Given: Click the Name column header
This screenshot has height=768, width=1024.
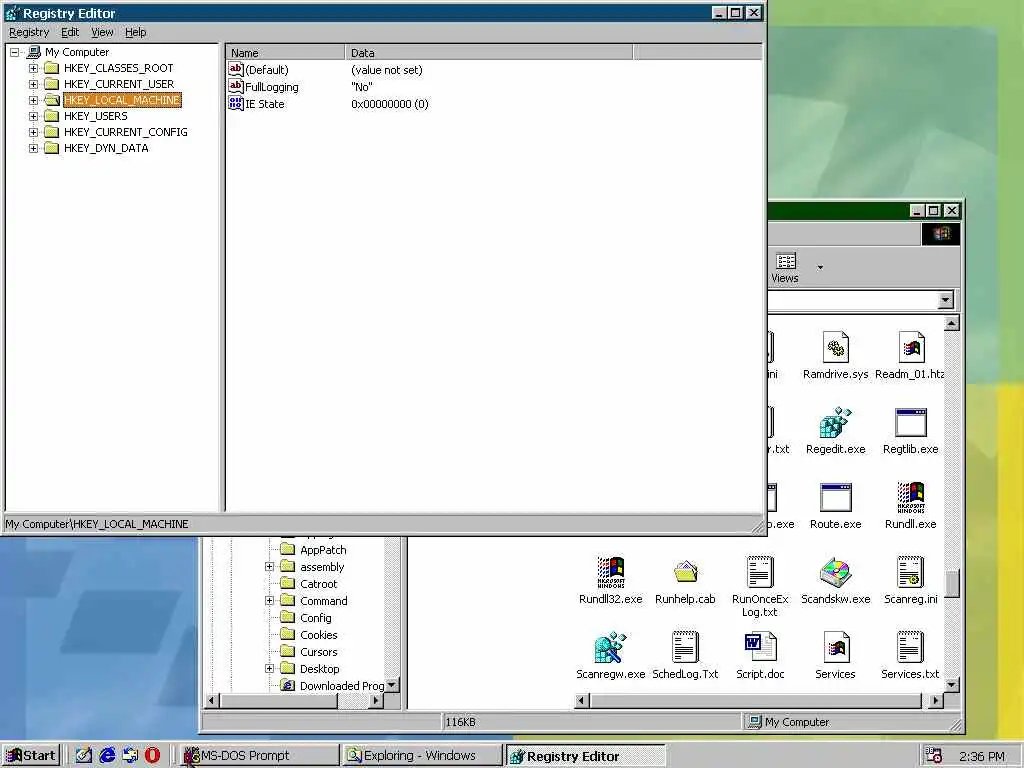Looking at the screenshot, I should (x=285, y=53).
